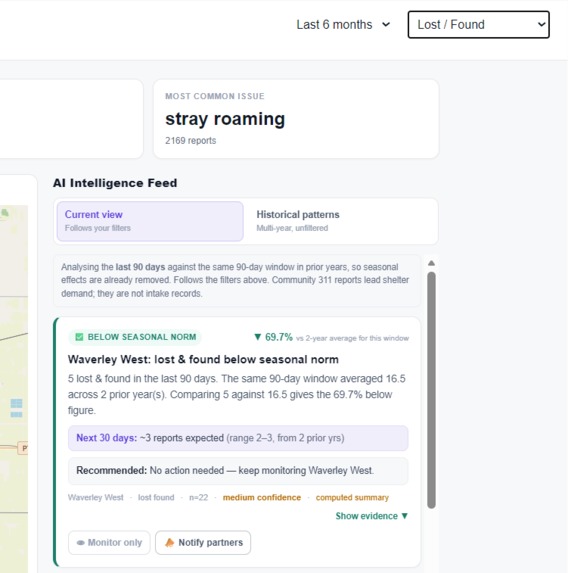
Task: Click the MOST COMMON ISSUE label
Action: coord(215,96)
